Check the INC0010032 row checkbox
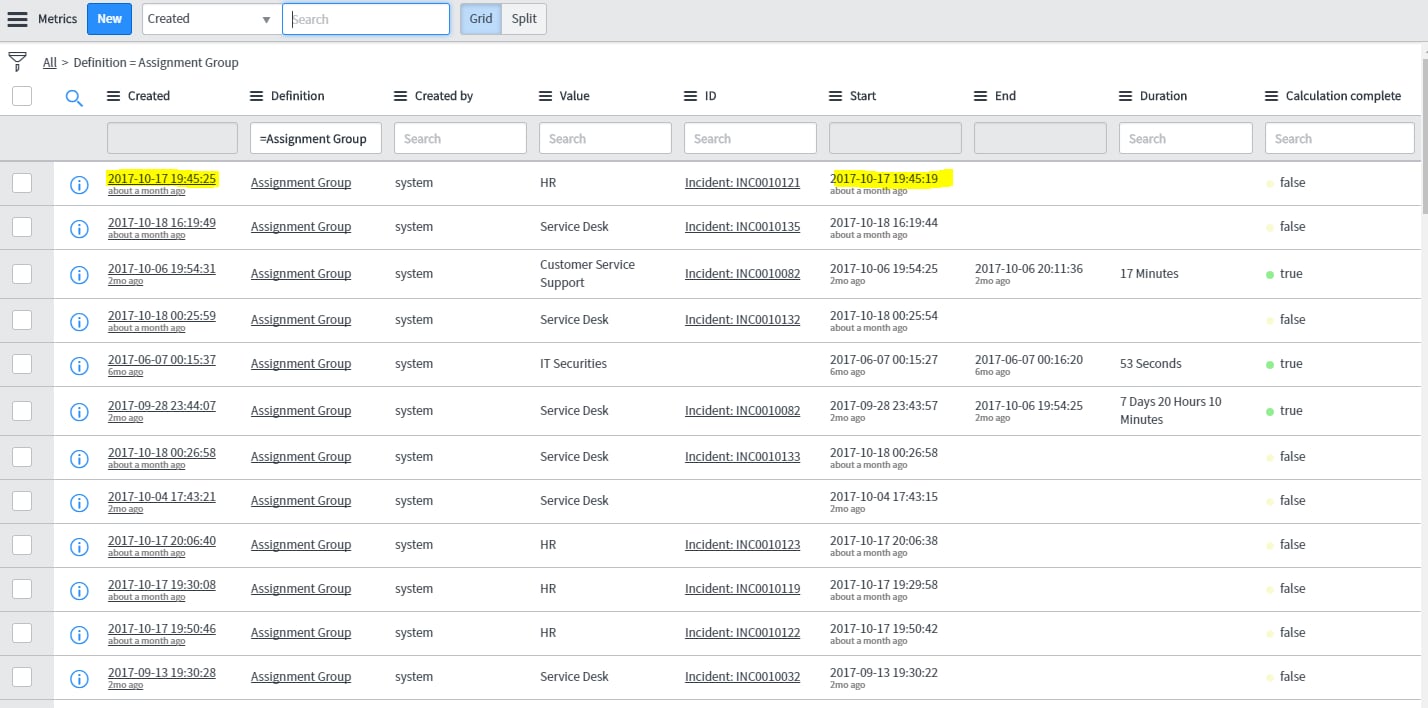This screenshot has height=708, width=1428. pos(22,676)
